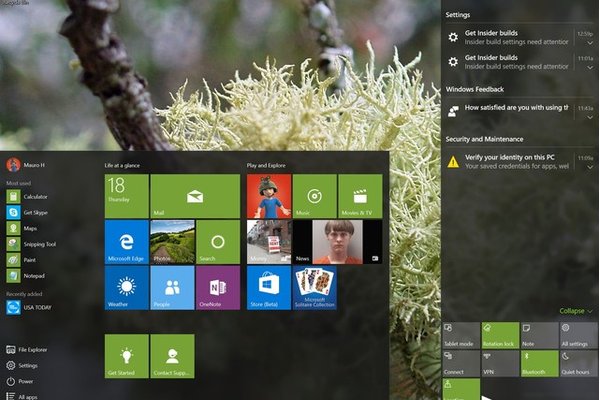Screen dimensions: 600x400
Task: Enable Quiet hours quick action
Action: tap(579, 364)
